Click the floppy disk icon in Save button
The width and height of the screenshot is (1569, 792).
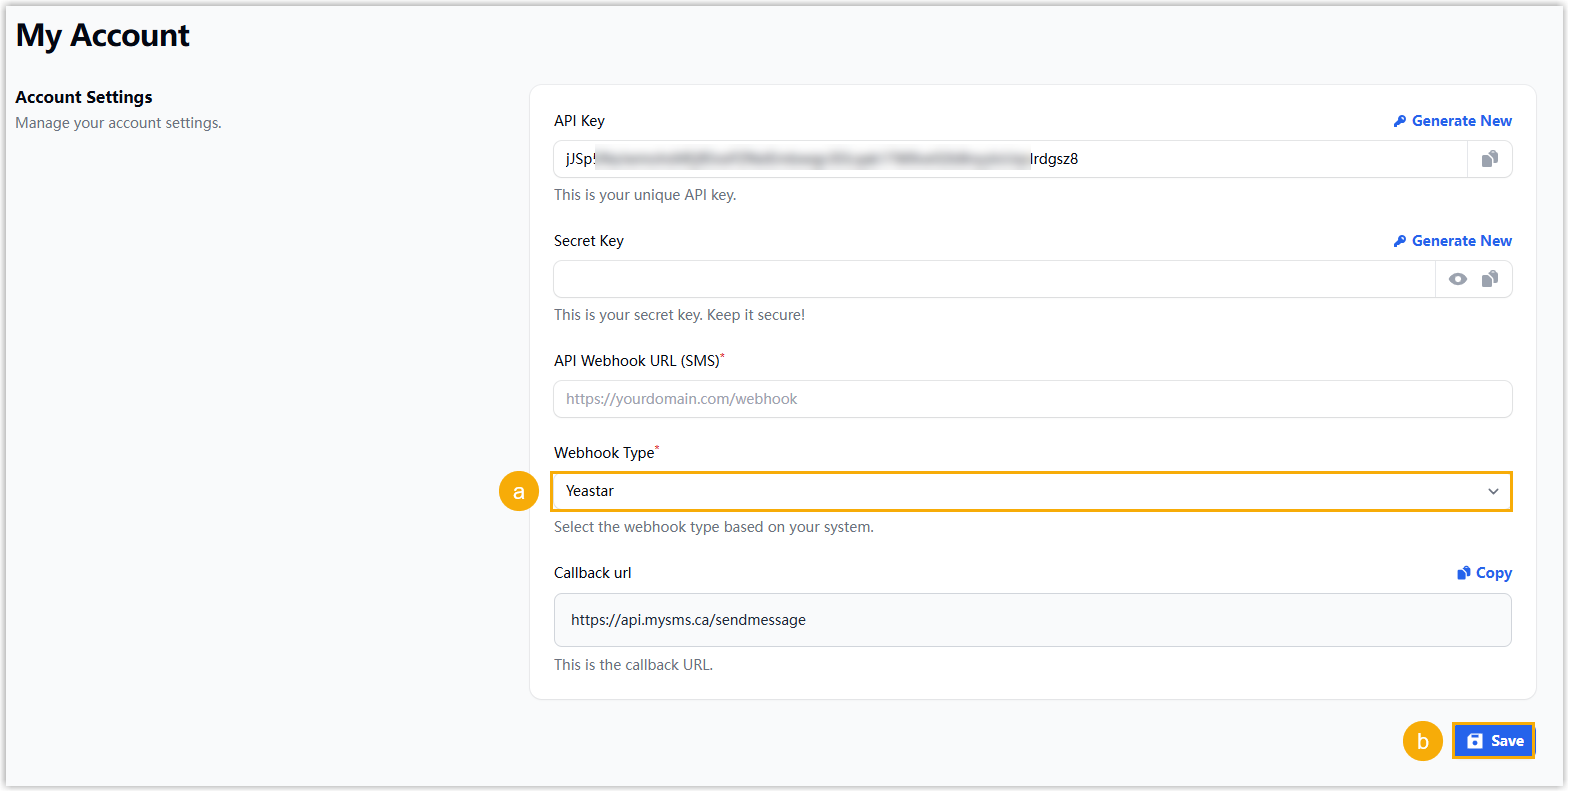click(1475, 741)
